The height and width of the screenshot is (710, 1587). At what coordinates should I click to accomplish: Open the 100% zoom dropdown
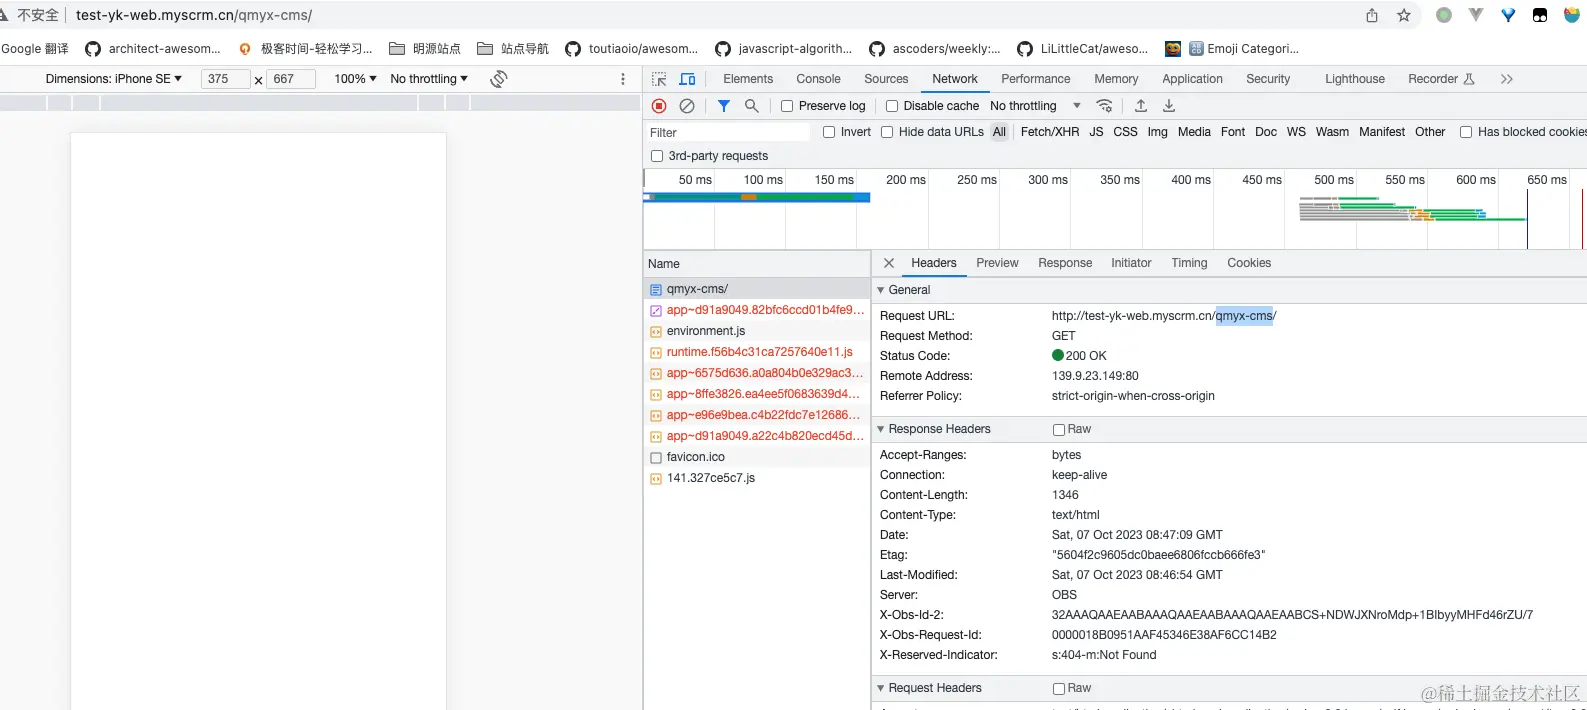355,79
